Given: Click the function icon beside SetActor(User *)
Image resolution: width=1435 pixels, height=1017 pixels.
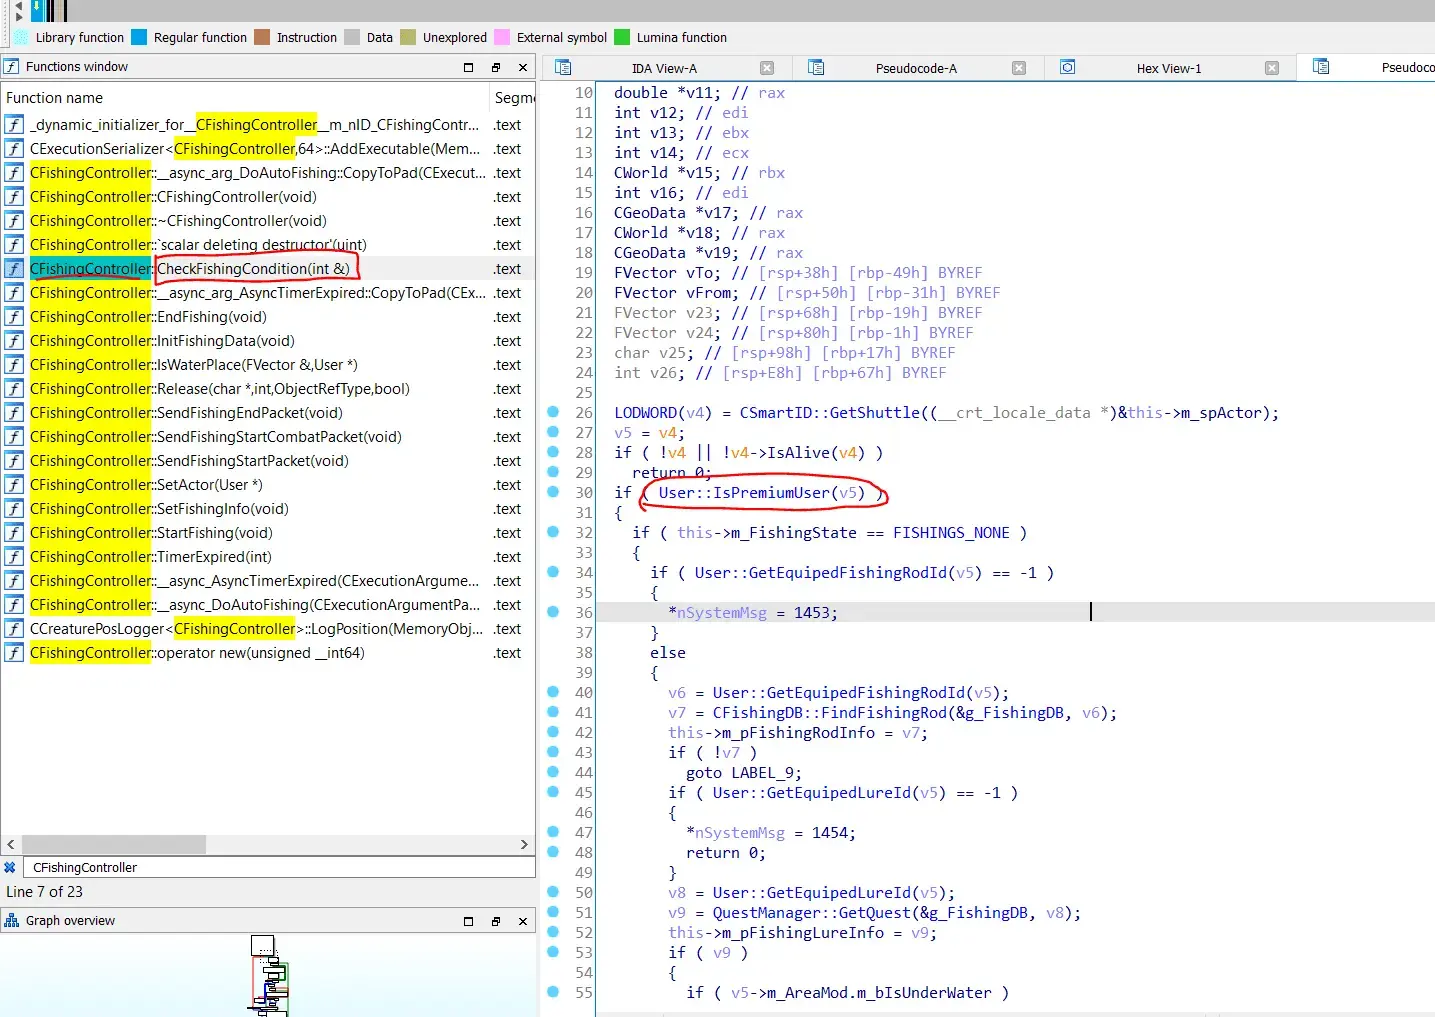Looking at the screenshot, I should click(x=14, y=485).
